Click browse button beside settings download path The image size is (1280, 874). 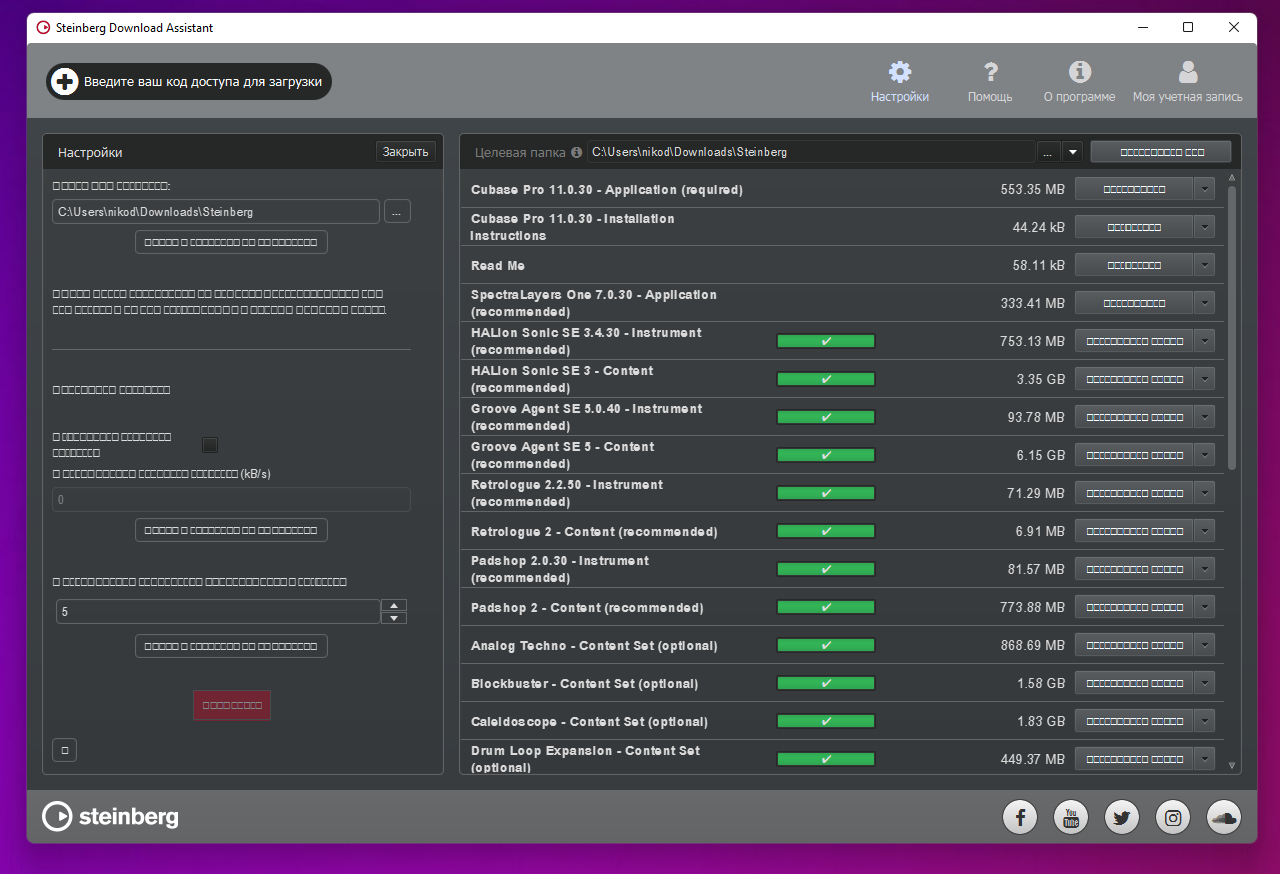(397, 212)
